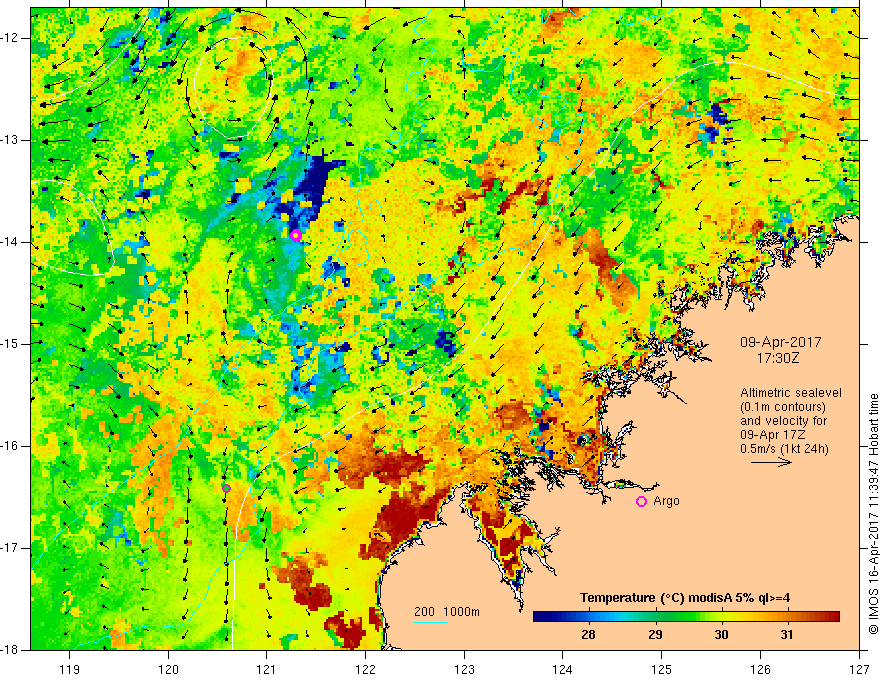Click the longitude 119 axis label
Screen dimensions: 880x680
point(70,669)
